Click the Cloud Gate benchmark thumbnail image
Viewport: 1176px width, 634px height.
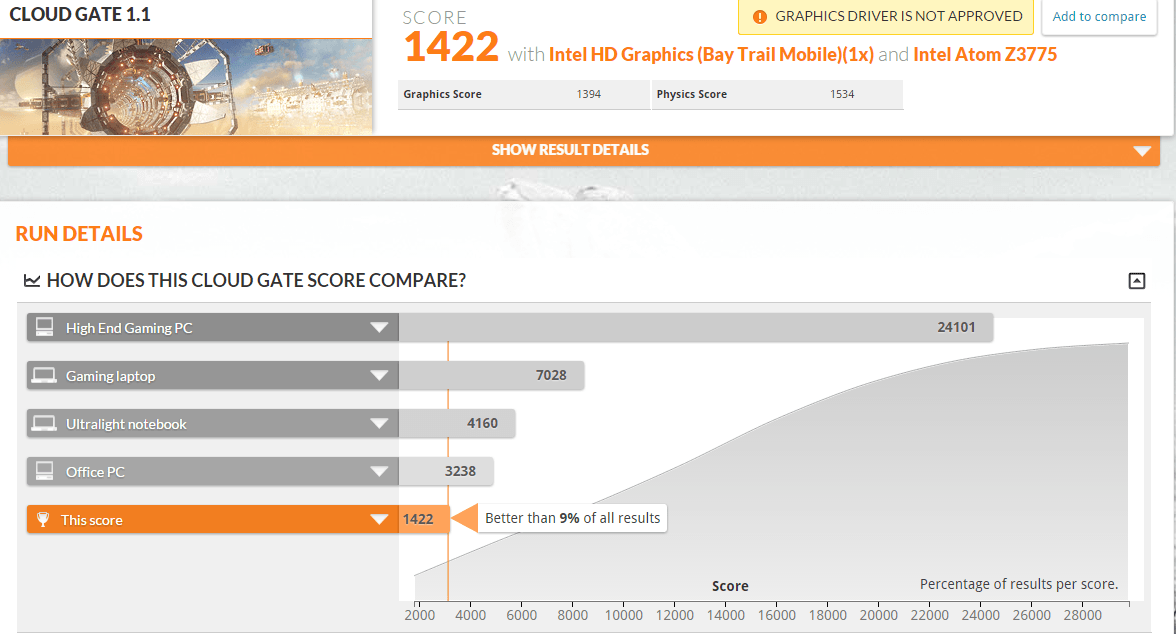186,87
